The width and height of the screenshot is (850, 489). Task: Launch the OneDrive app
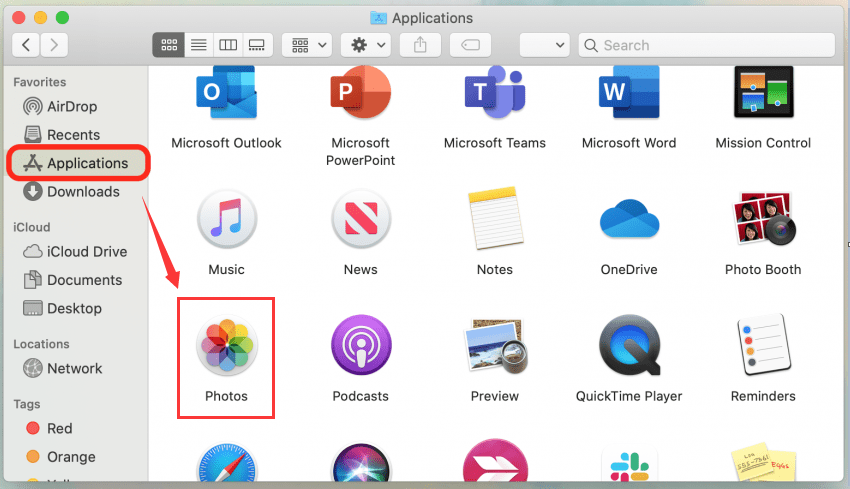click(x=628, y=222)
